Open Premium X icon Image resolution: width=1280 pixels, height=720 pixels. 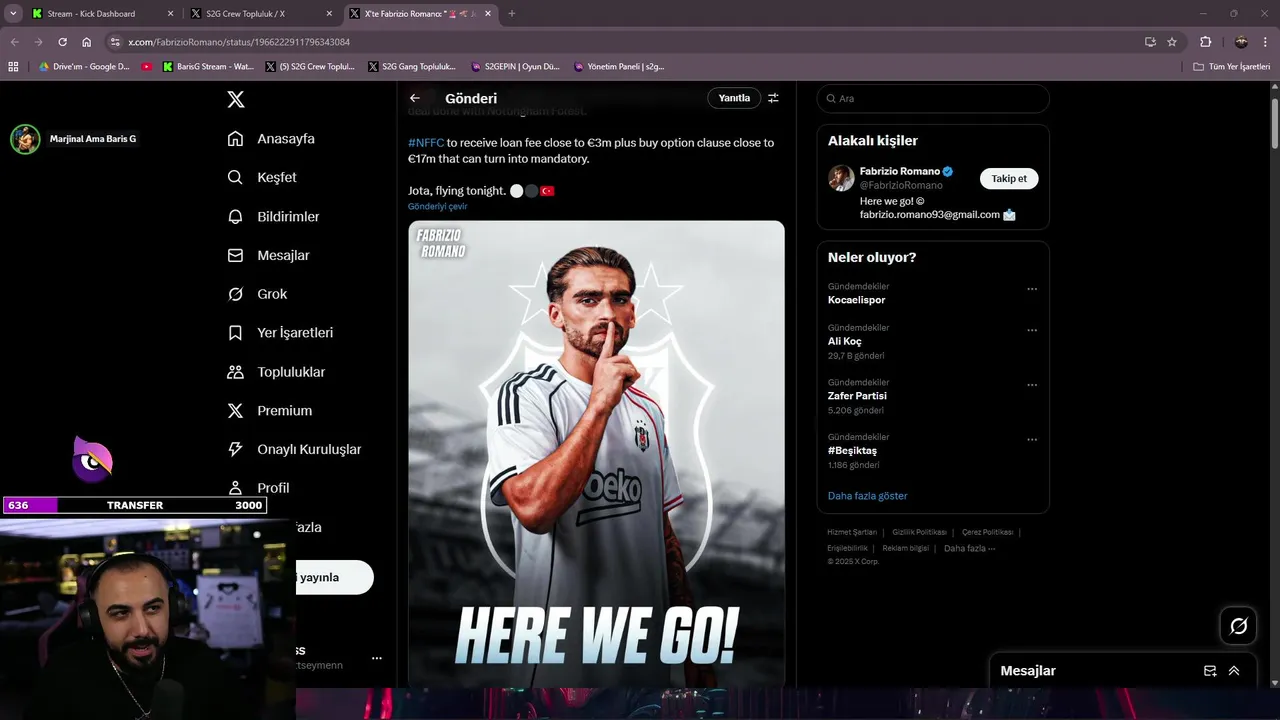235,410
